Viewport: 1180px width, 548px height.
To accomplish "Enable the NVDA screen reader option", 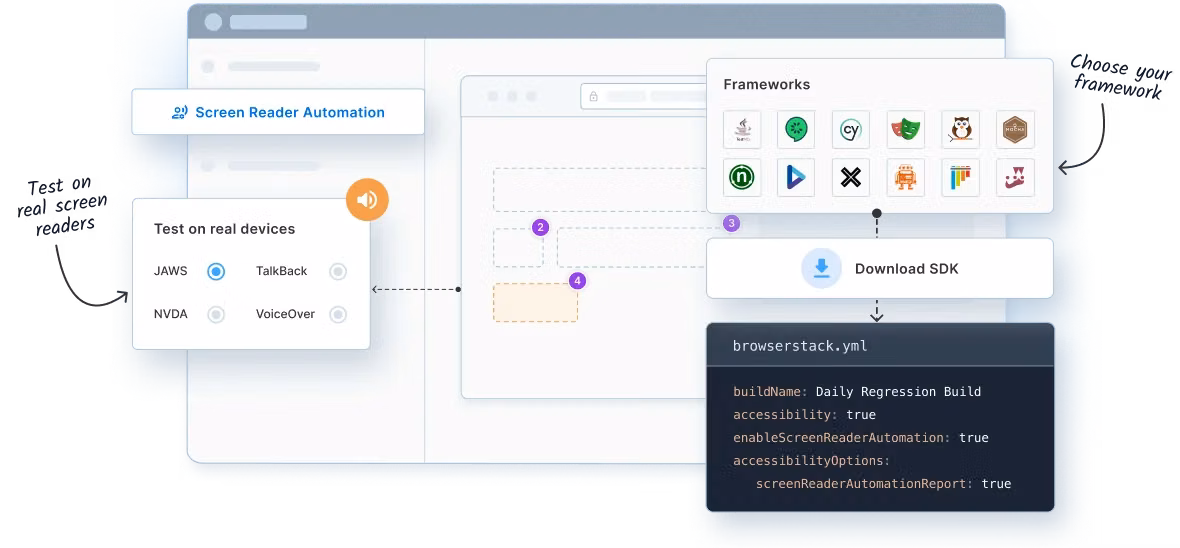I will (216, 314).
